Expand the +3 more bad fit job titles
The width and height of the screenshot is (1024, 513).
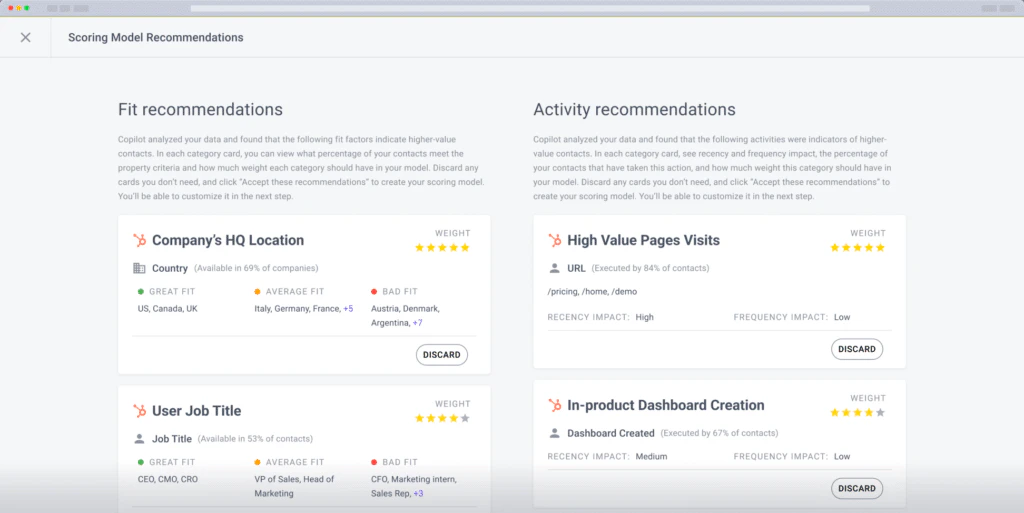point(417,494)
